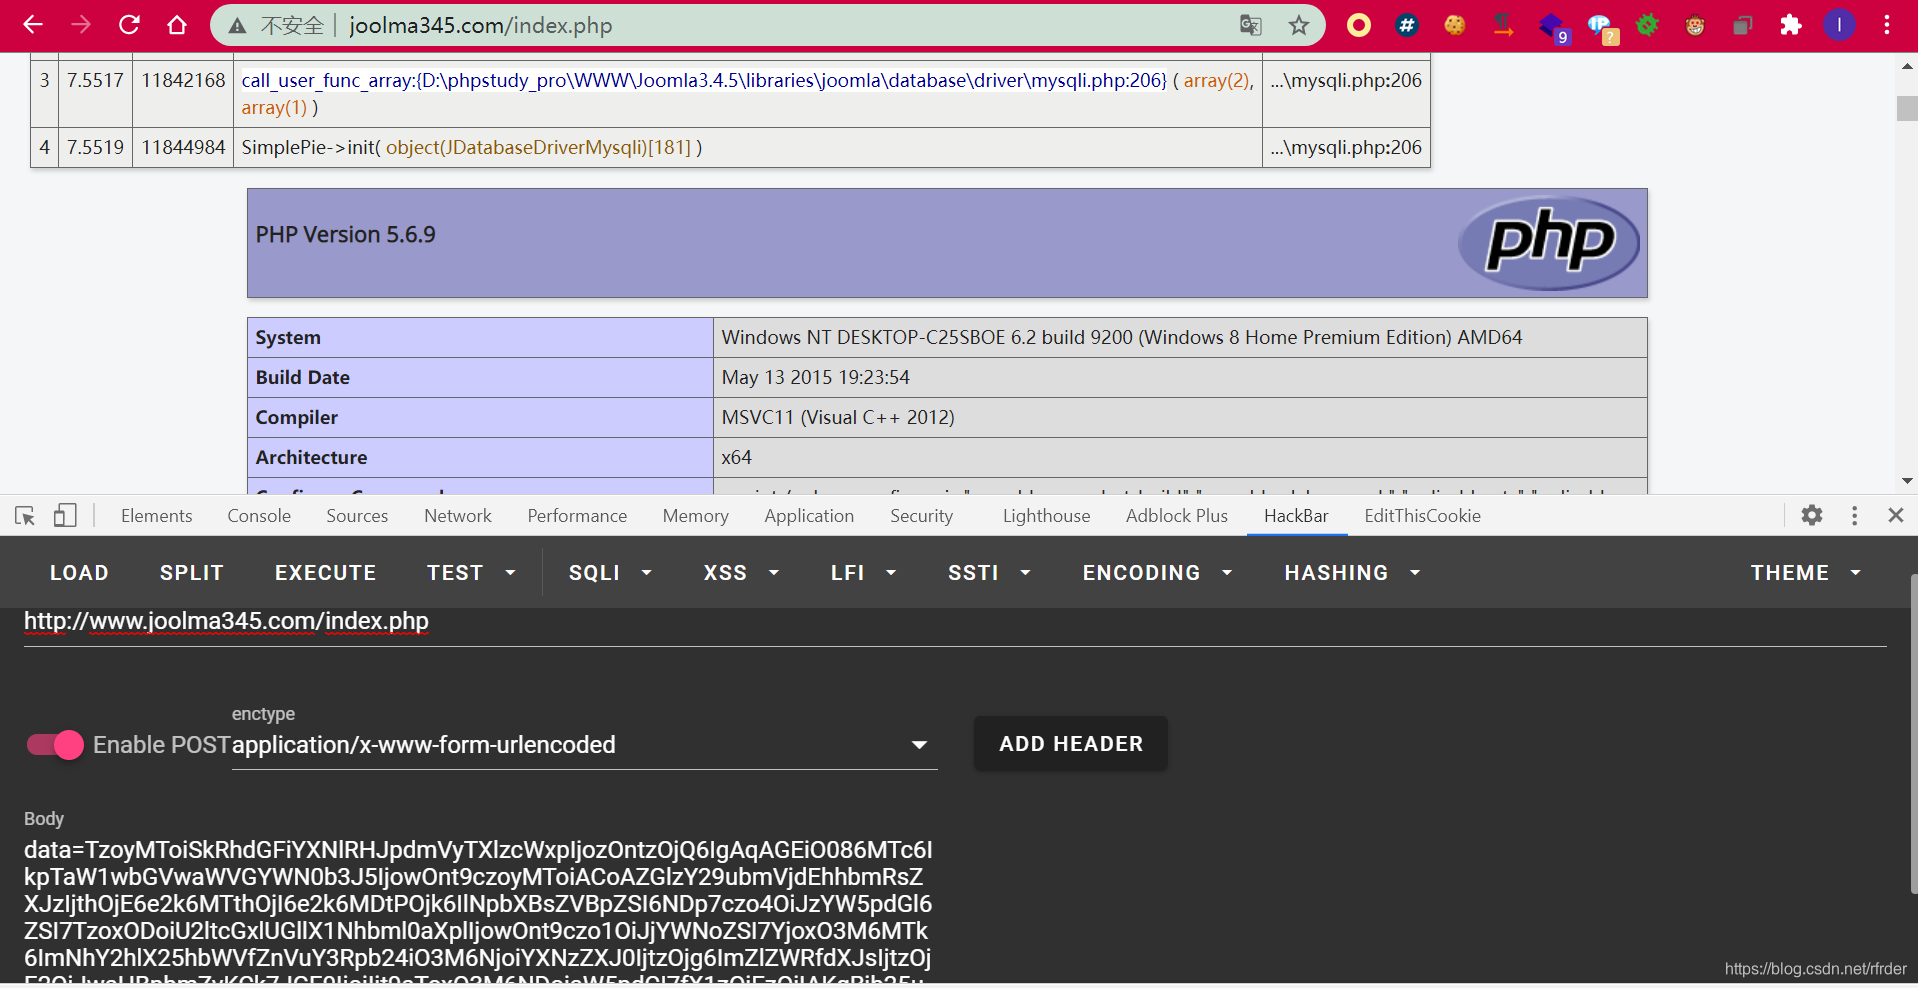Click the yellow circle extension icon
This screenshot has height=988, width=1918.
[x=1358, y=25]
